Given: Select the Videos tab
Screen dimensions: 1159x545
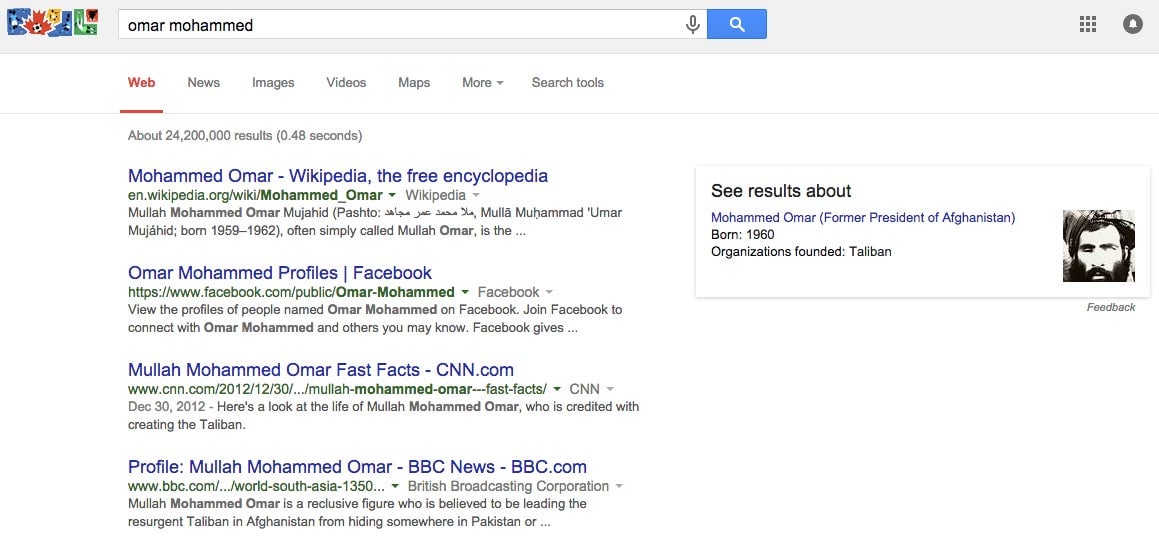Looking at the screenshot, I should click(x=346, y=83).
